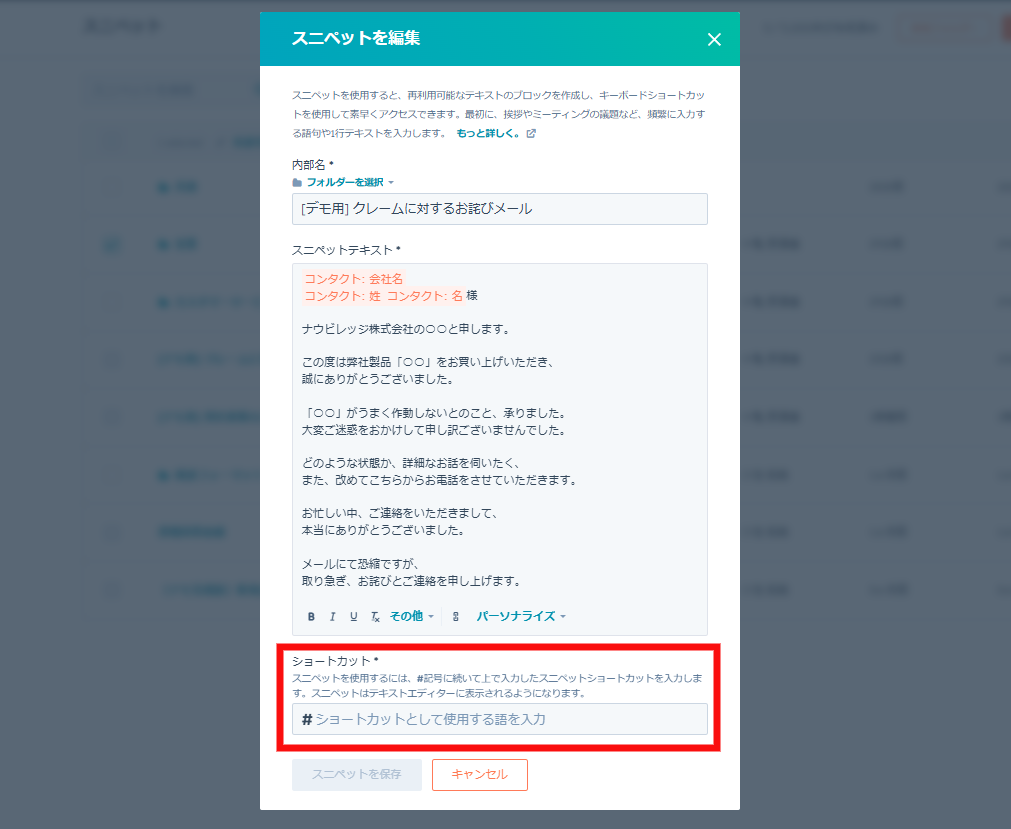Image resolution: width=1011 pixels, height=829 pixels.
Task: Click the line 誠にありがとうございました。
Action: tap(379, 379)
